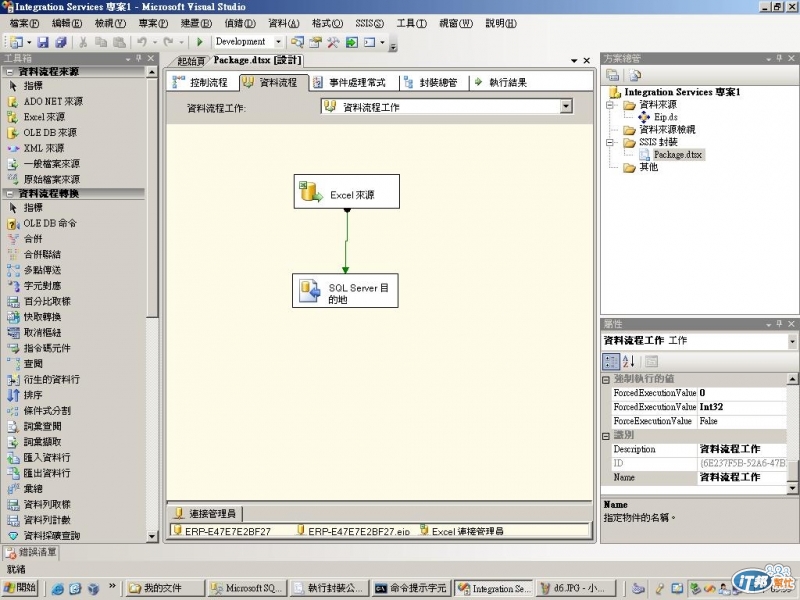Open the properties object selector dropdown
The width and height of the screenshot is (800, 600).
click(x=792, y=341)
